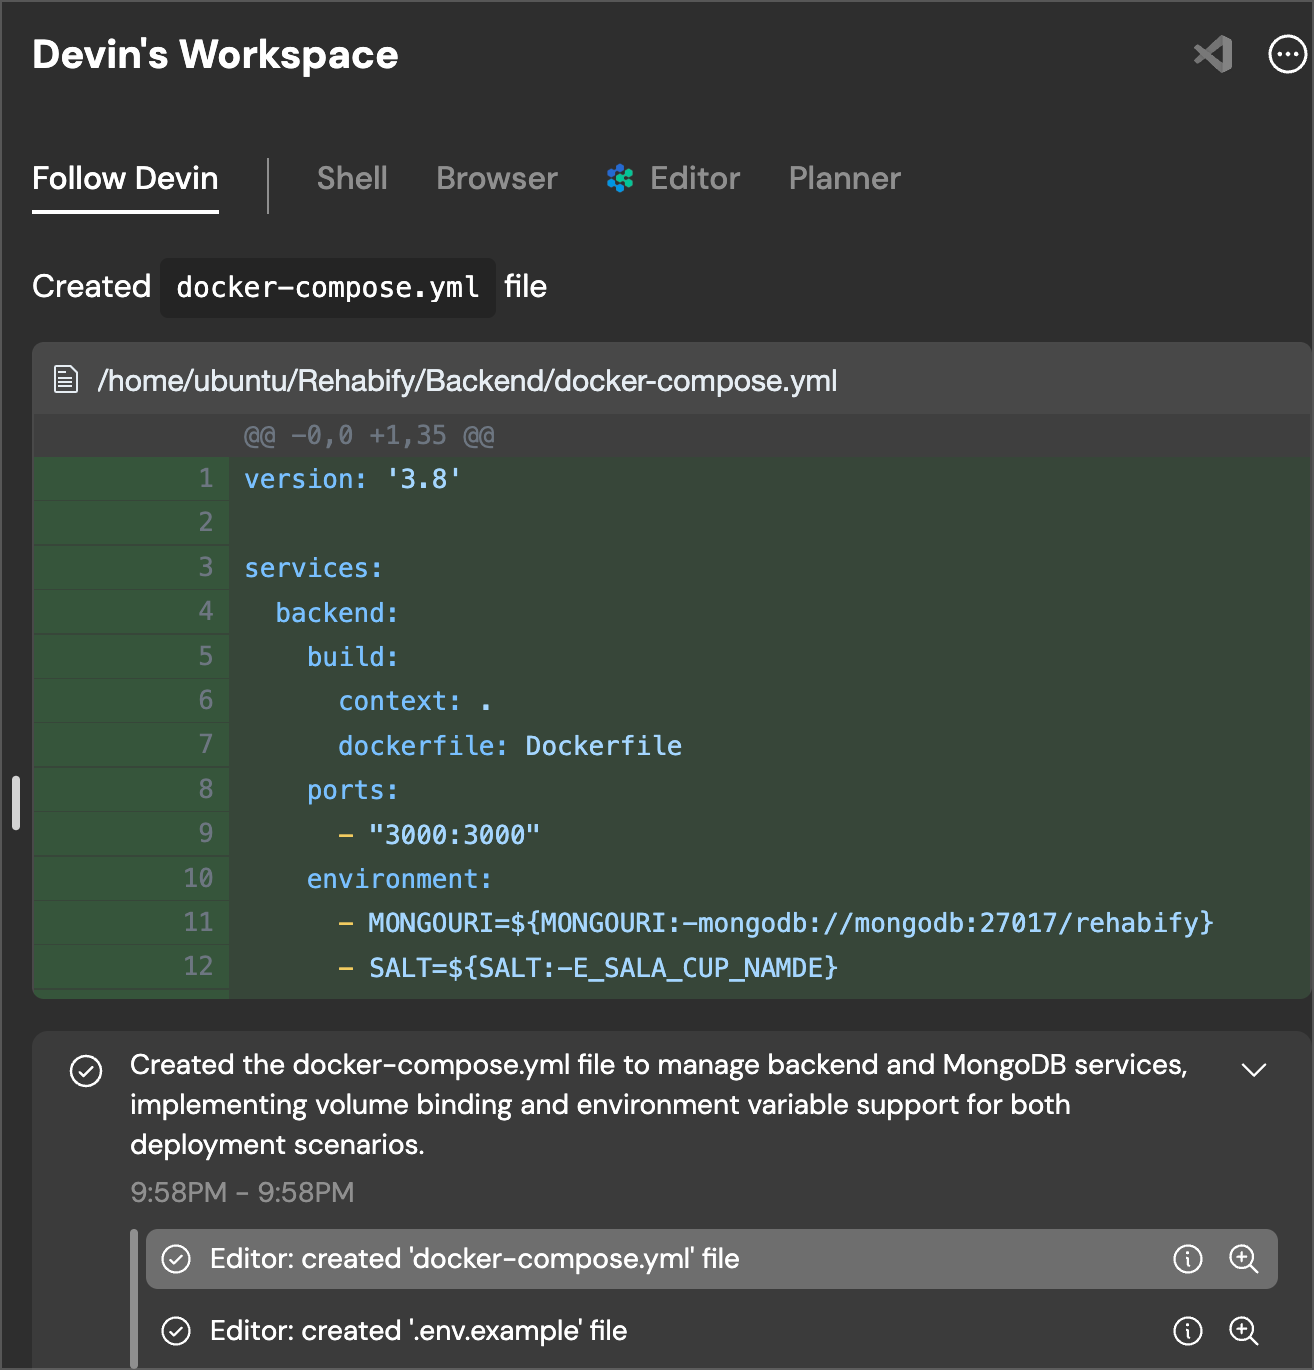Show info for docker-compose.yml step

(x=1188, y=1259)
